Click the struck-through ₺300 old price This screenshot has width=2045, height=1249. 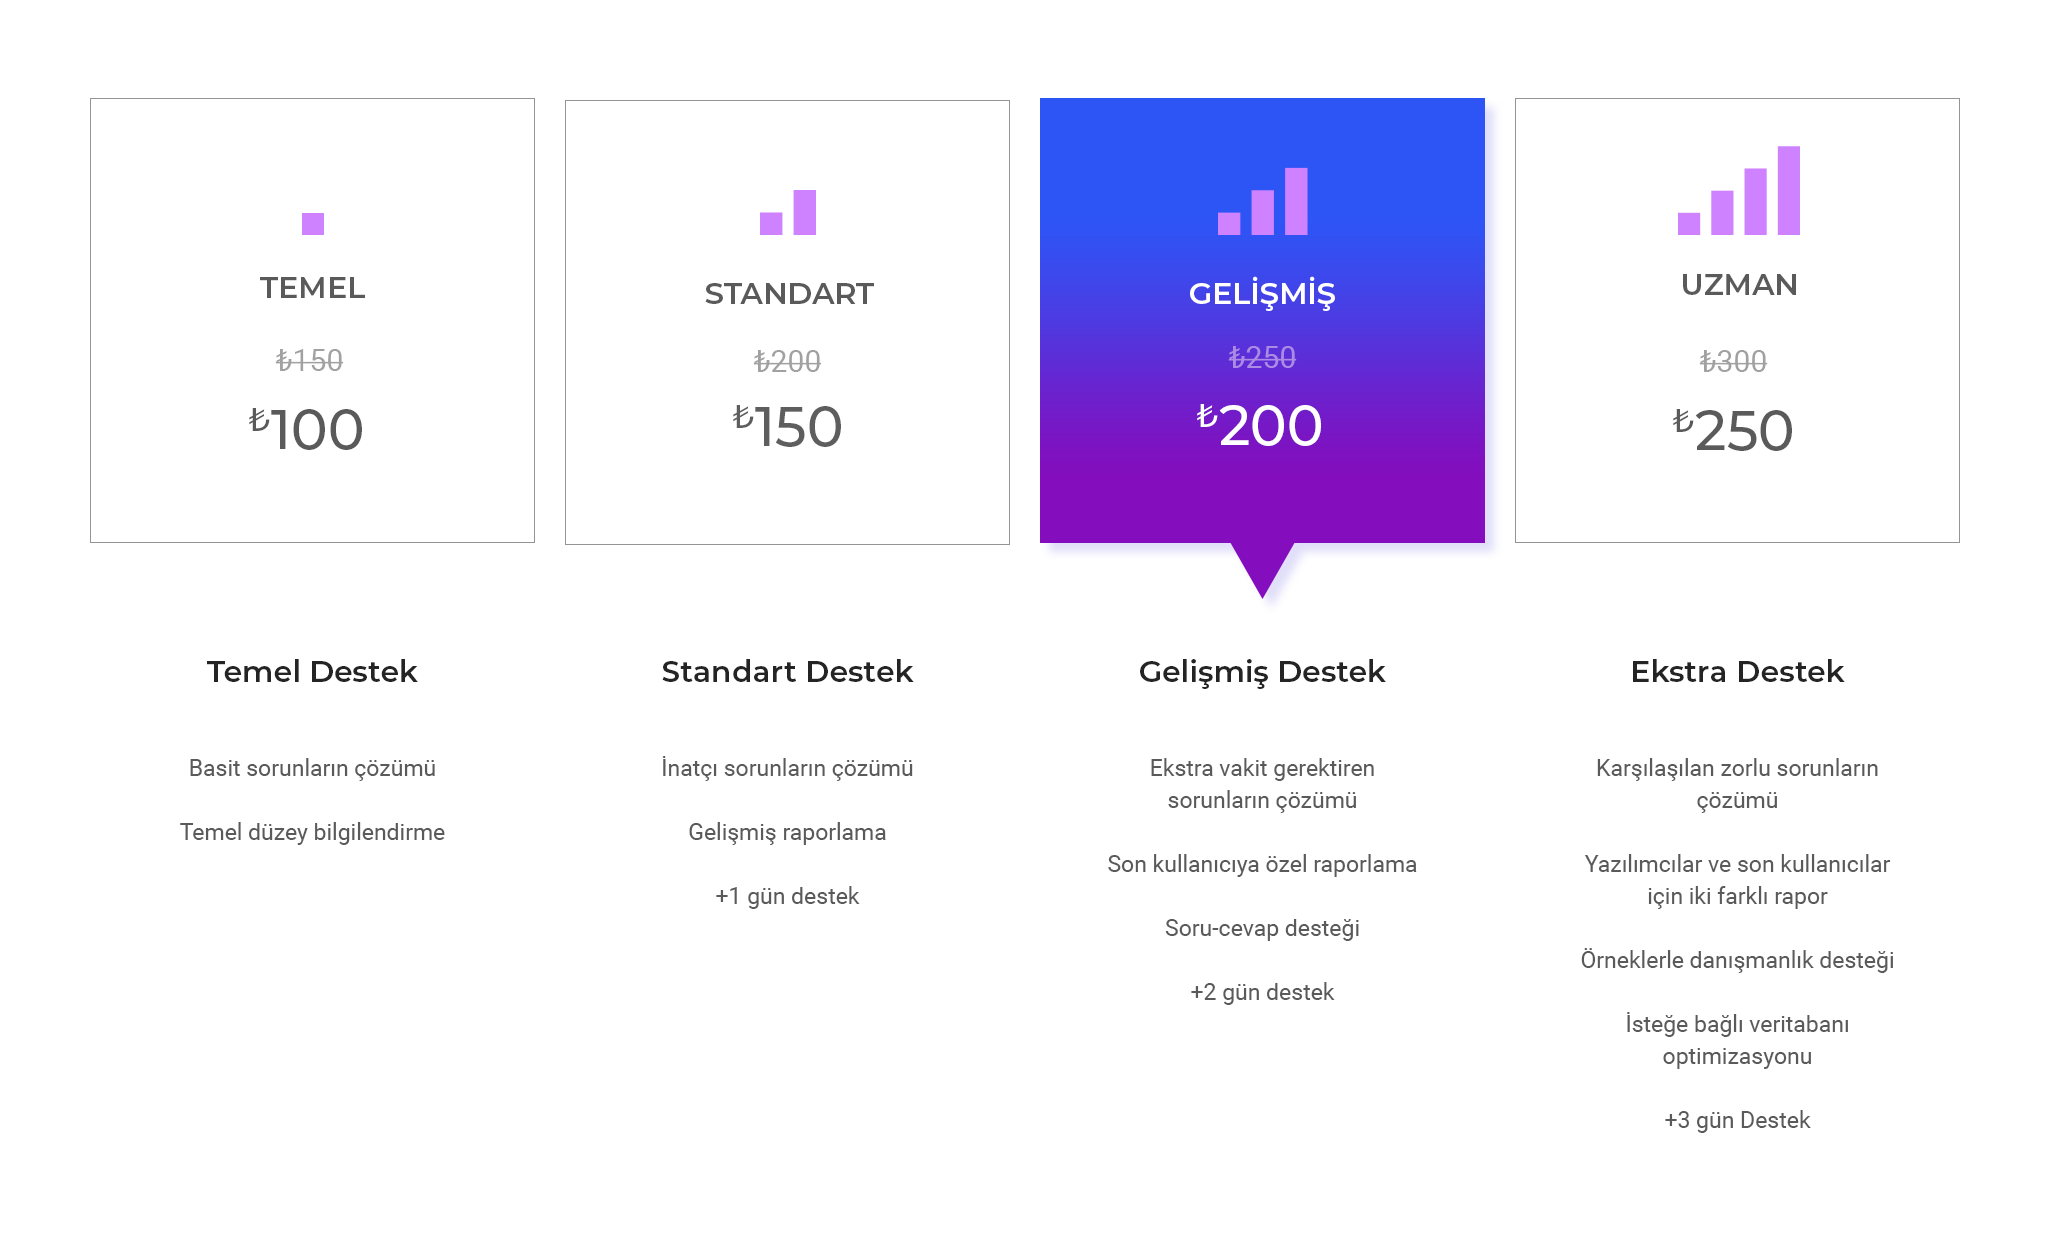coord(1733,361)
